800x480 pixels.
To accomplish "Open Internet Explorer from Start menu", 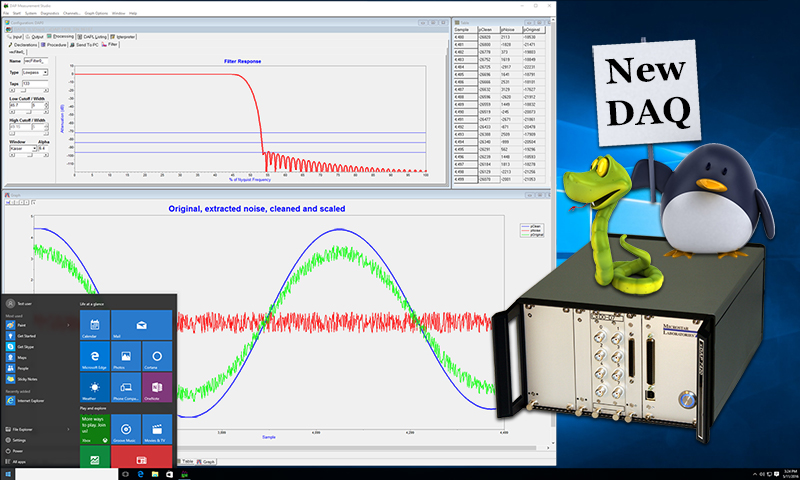I will click(x=39, y=400).
